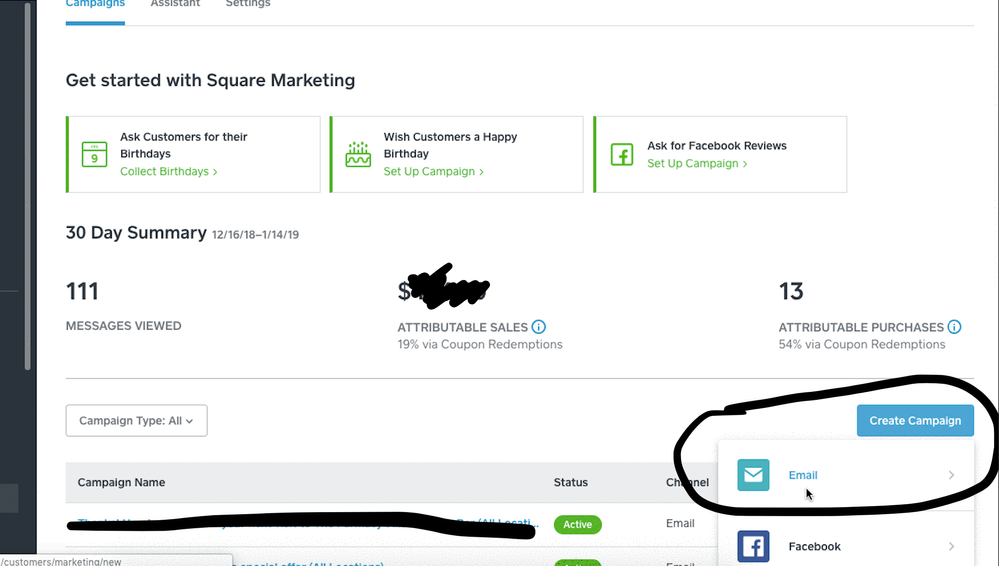Expand the Email option chevron
Image resolution: width=999 pixels, height=566 pixels.
[951, 475]
